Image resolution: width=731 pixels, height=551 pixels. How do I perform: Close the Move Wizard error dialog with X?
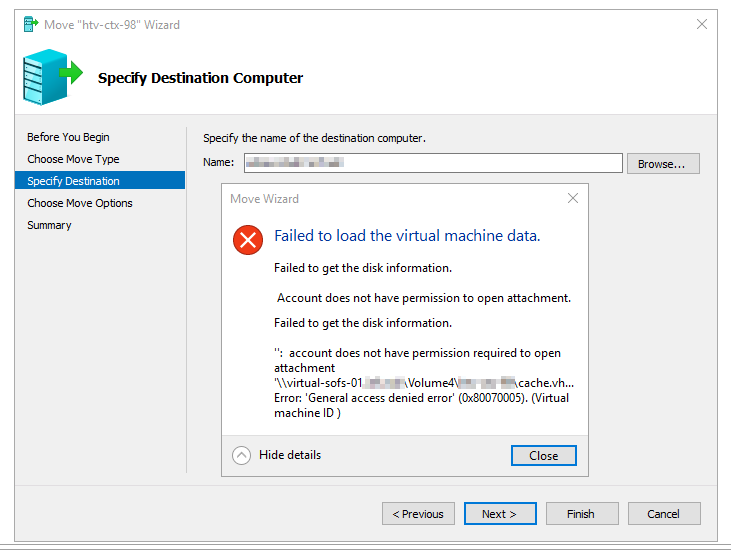[x=573, y=199]
